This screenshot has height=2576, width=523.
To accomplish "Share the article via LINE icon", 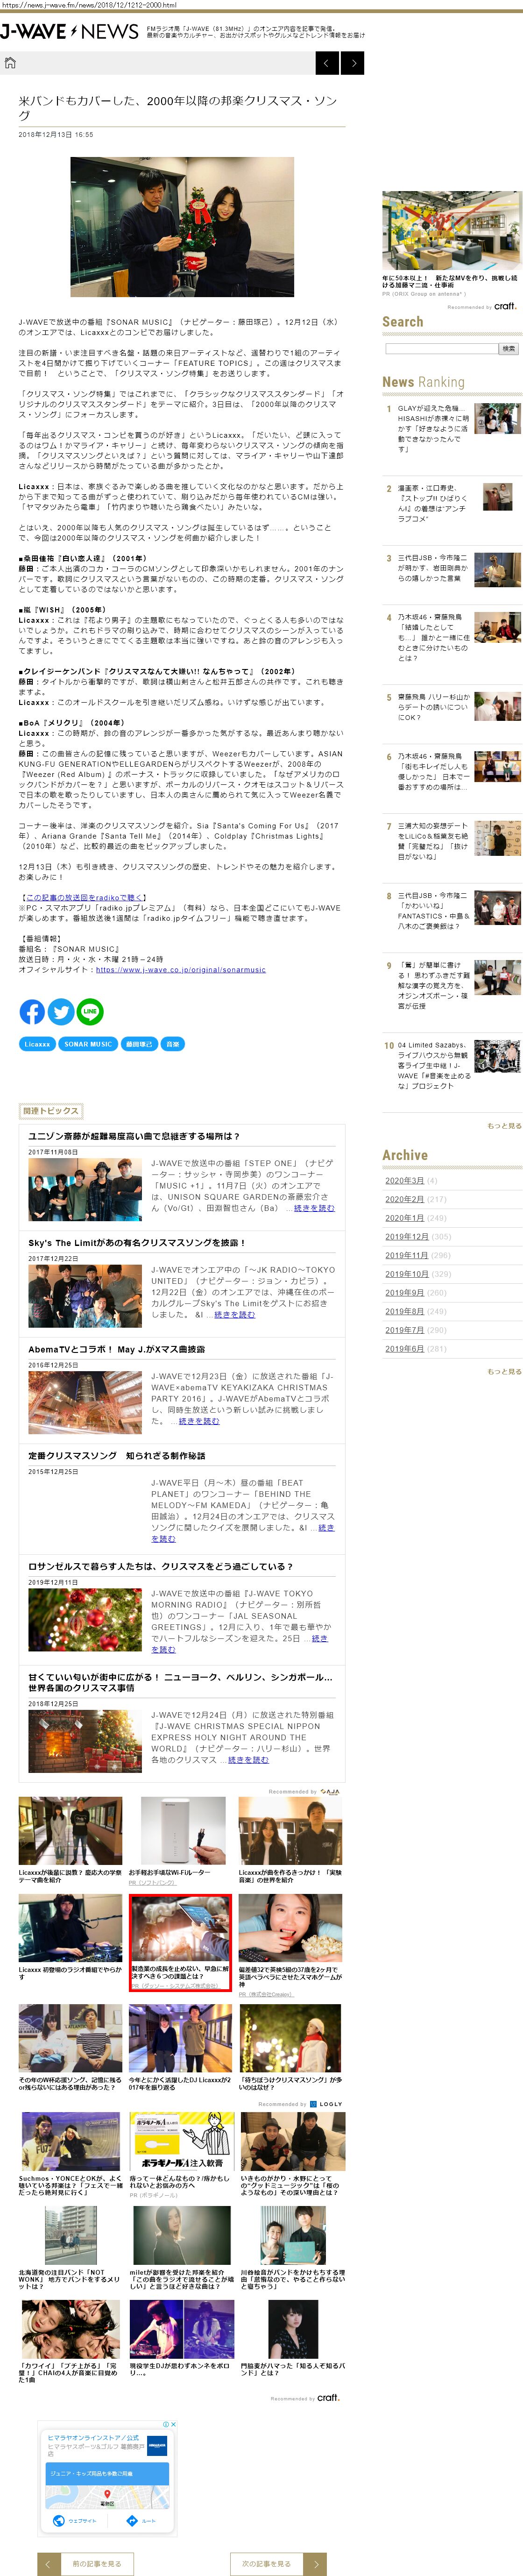I will coord(90,1011).
